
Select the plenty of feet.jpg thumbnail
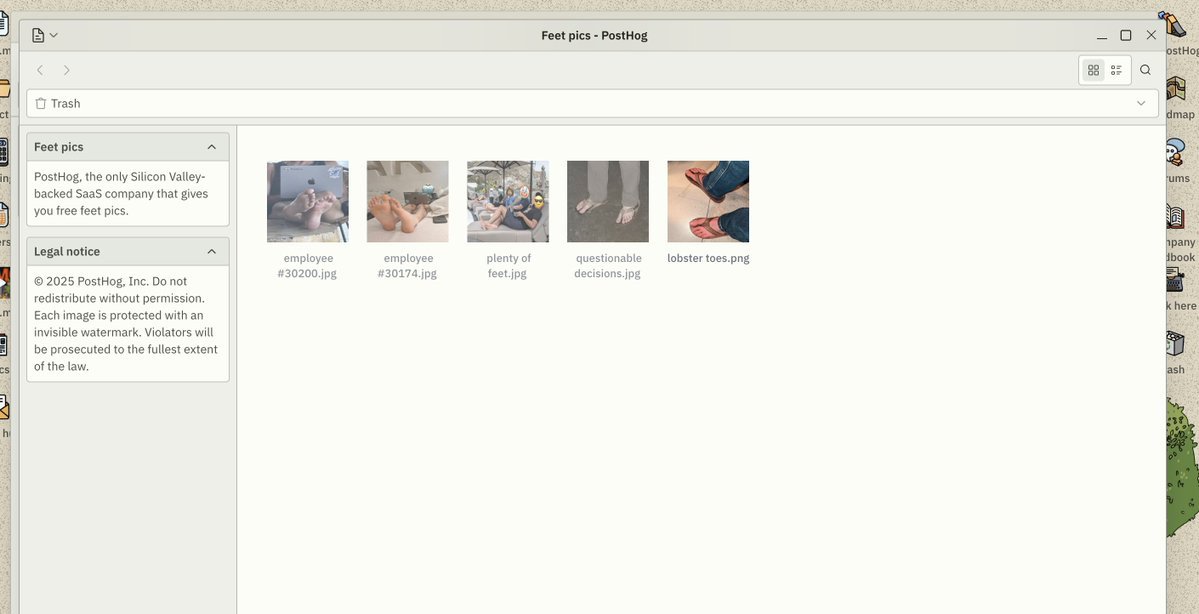tap(508, 201)
